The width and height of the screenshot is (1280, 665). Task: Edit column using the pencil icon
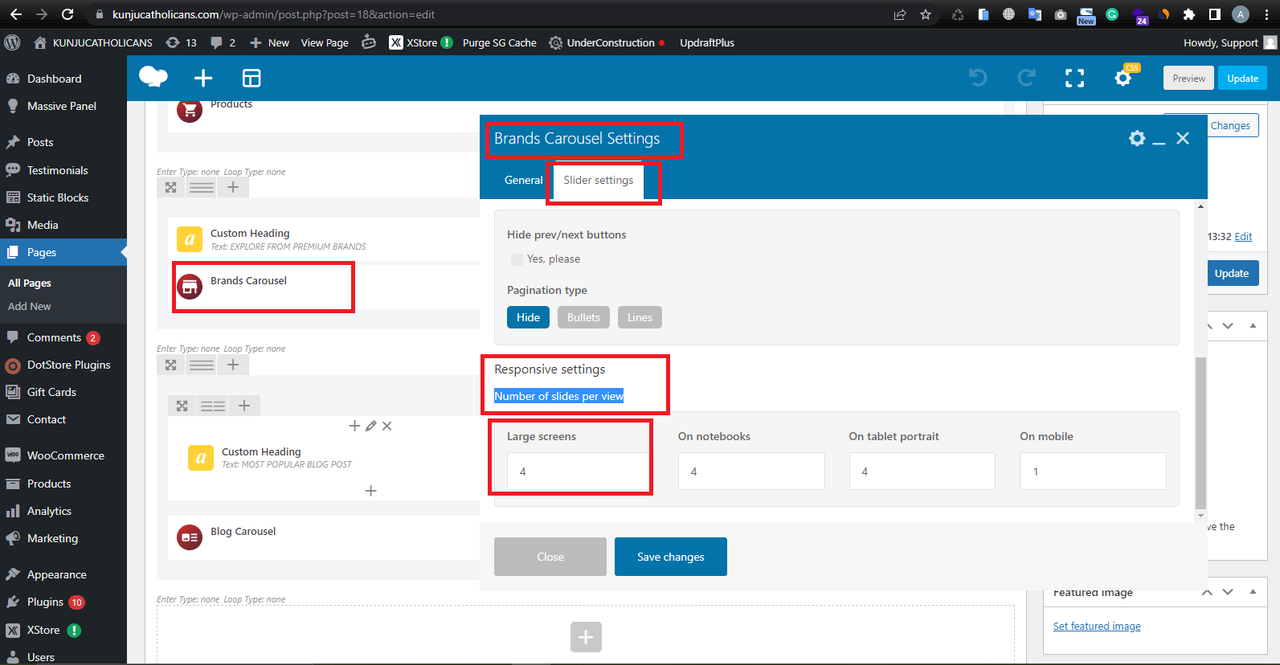click(x=370, y=426)
